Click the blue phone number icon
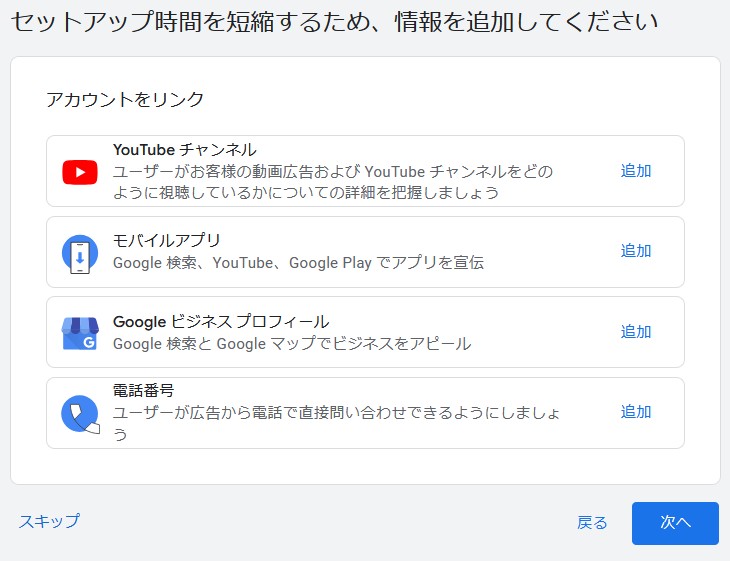Image resolution: width=730 pixels, height=561 pixels. click(x=81, y=414)
